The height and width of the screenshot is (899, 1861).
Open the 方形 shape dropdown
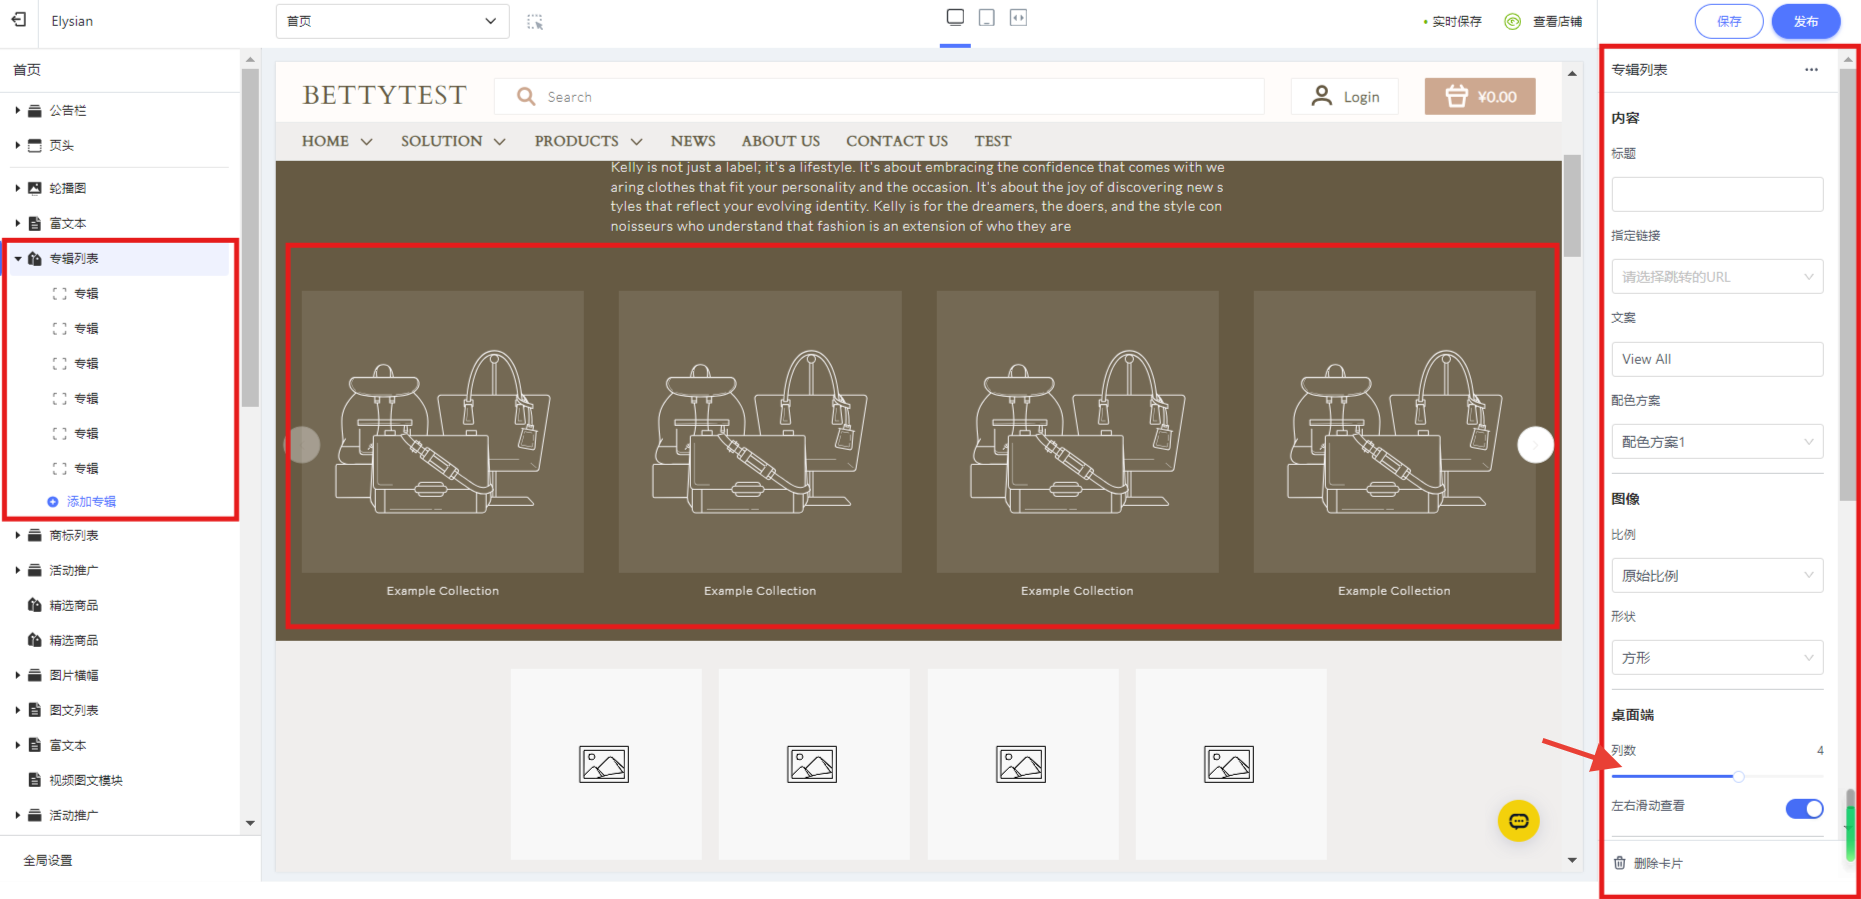point(1716,658)
